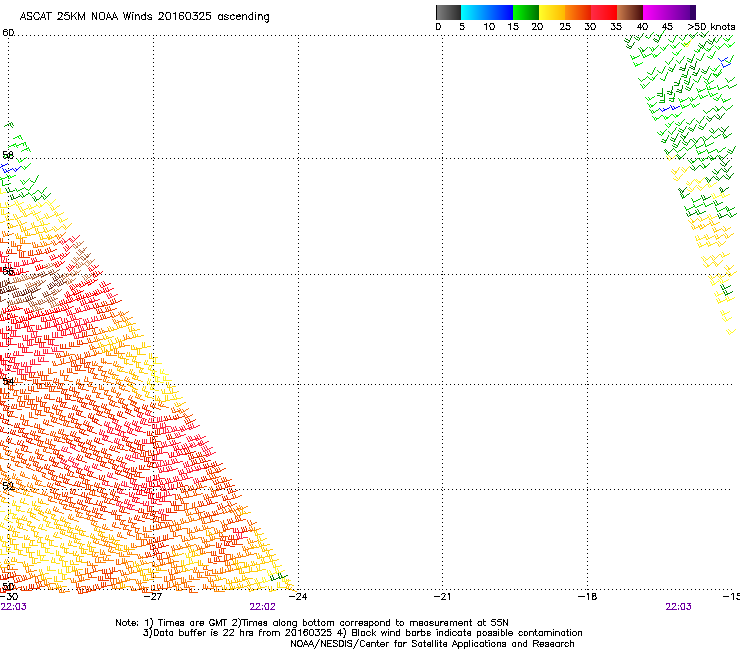Screen dimensions: 740x650
Task: Click the latitude label '60'
Action: (8, 33)
